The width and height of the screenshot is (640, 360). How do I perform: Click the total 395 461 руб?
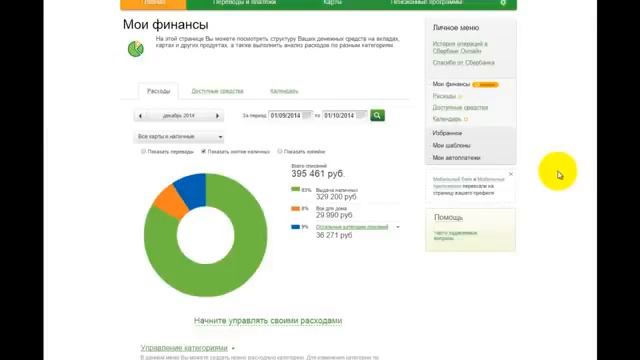(x=318, y=174)
